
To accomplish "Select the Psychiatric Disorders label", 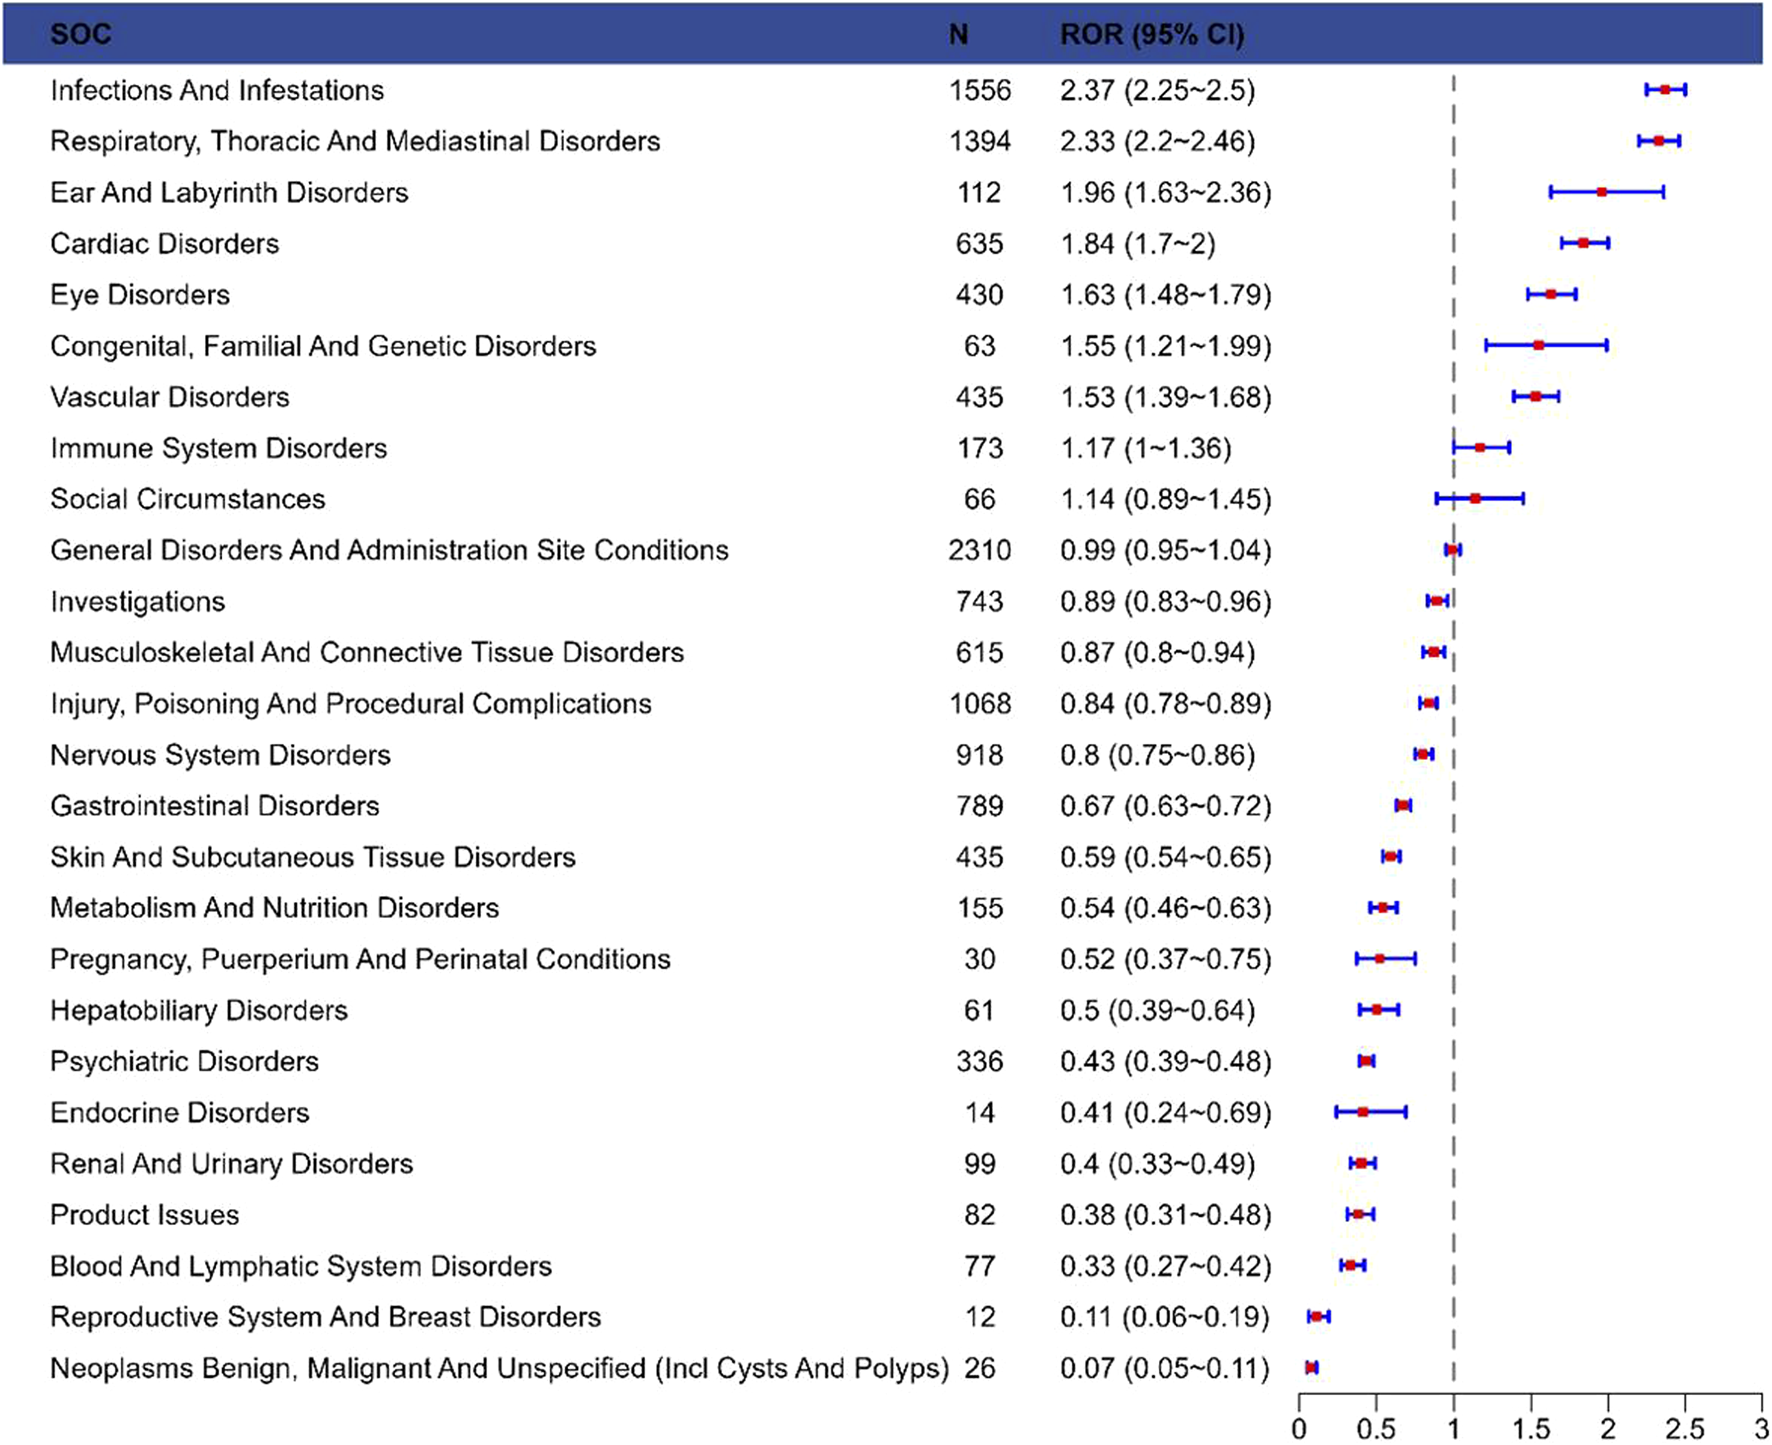I will tap(185, 1061).
